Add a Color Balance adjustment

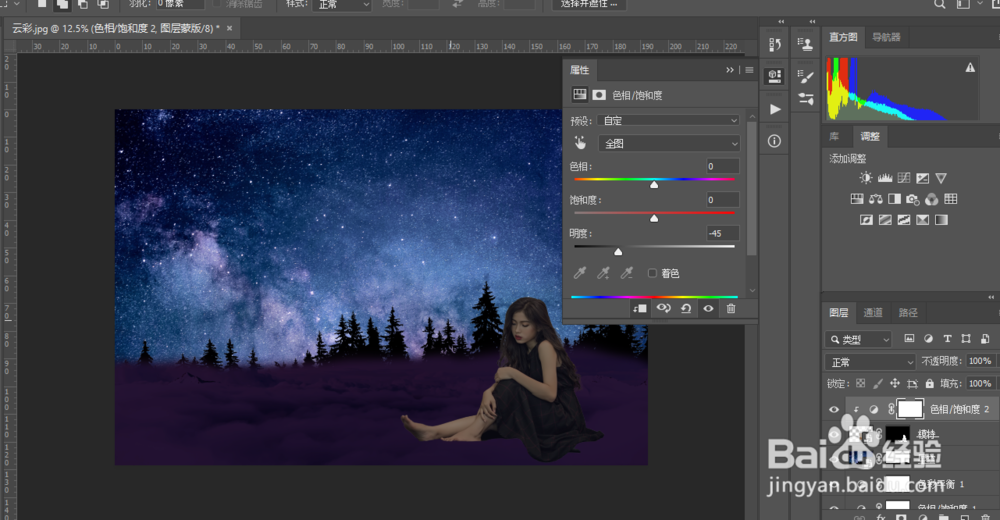coord(876,199)
